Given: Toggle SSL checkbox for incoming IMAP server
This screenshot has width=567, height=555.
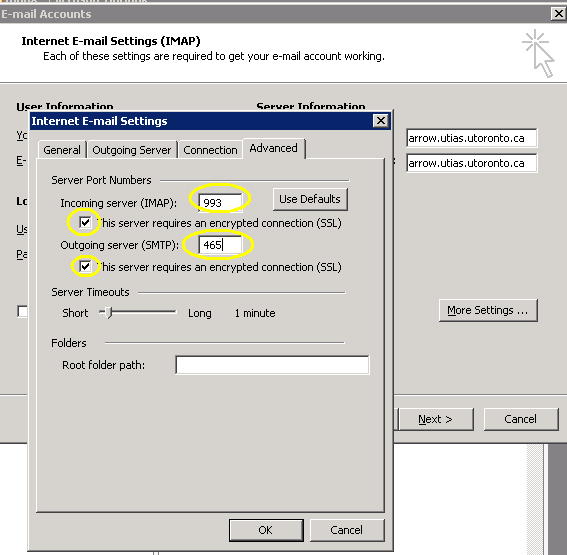Looking at the screenshot, I should click(x=85, y=222).
